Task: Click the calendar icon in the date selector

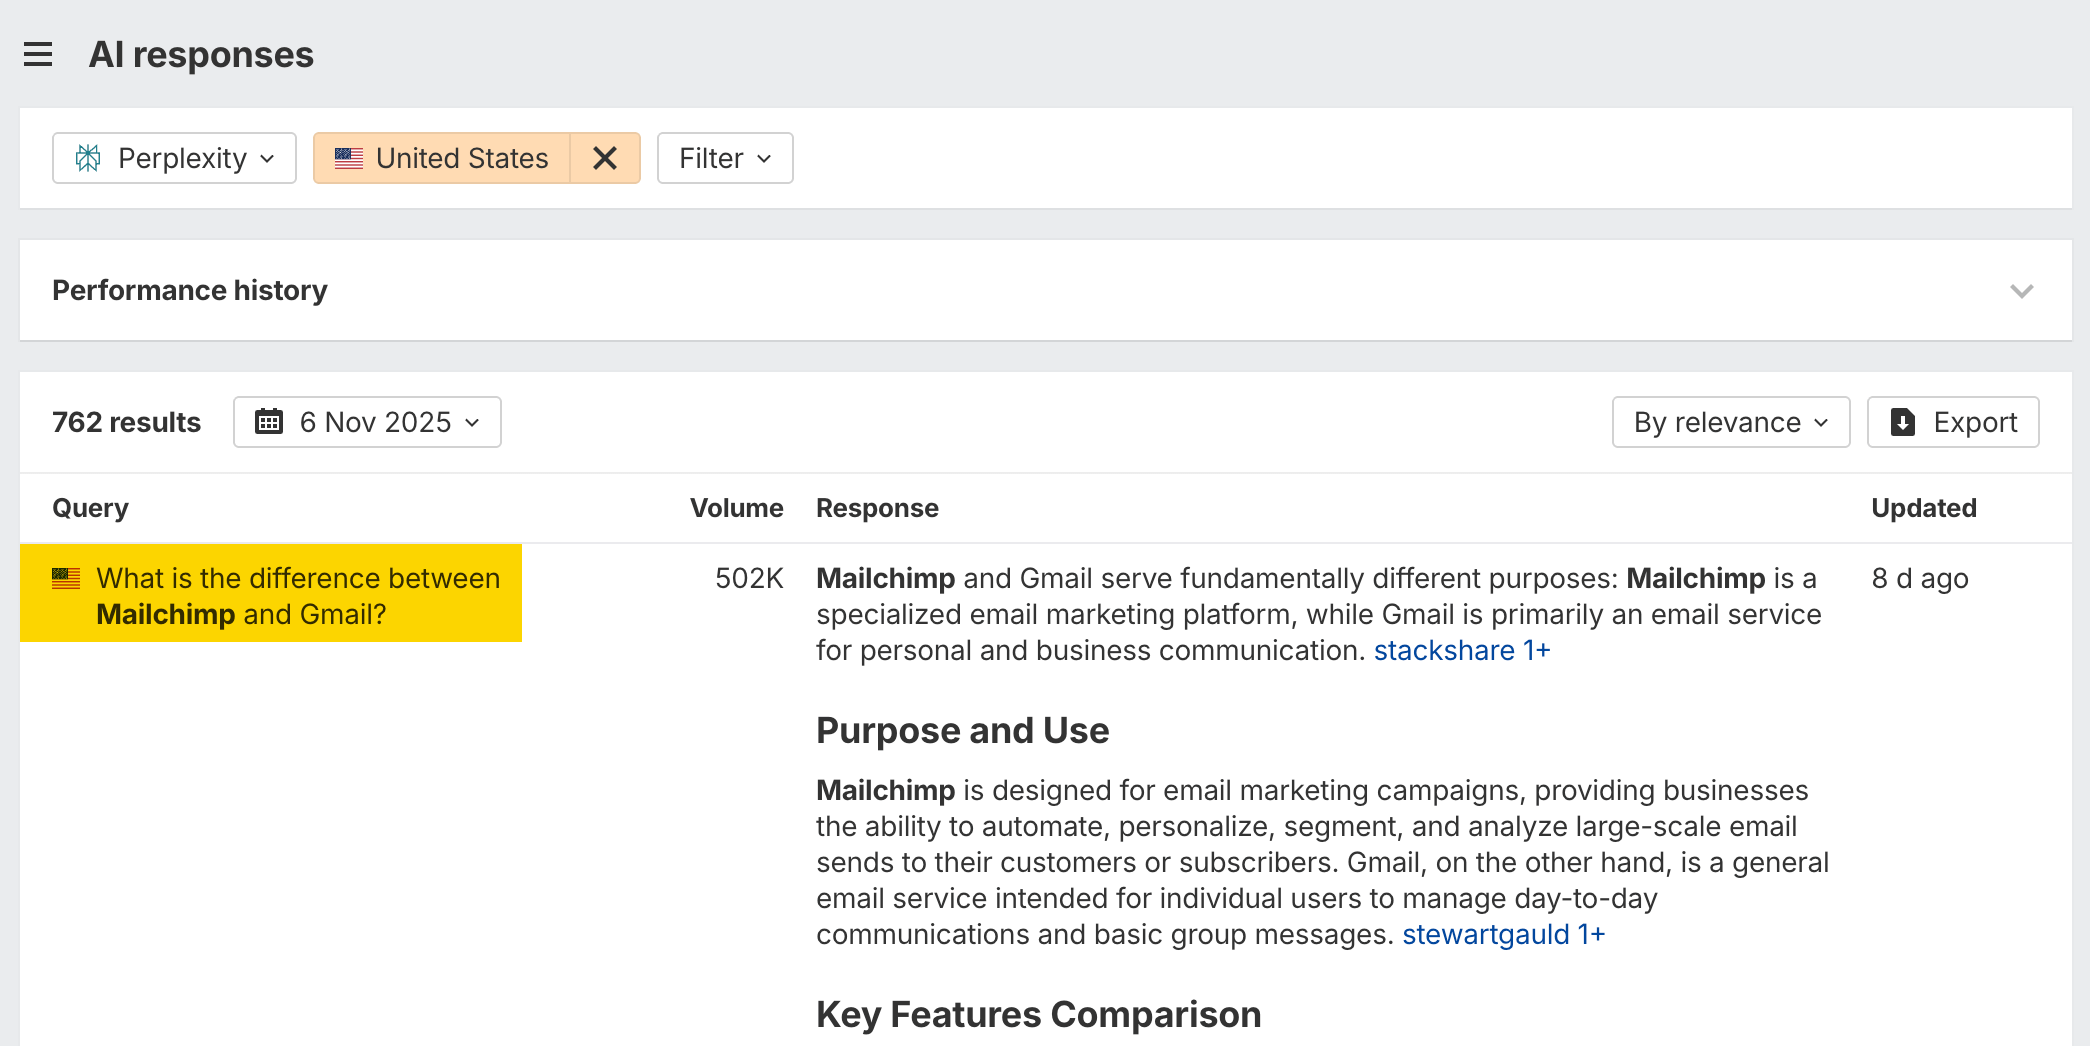Action: [268, 422]
